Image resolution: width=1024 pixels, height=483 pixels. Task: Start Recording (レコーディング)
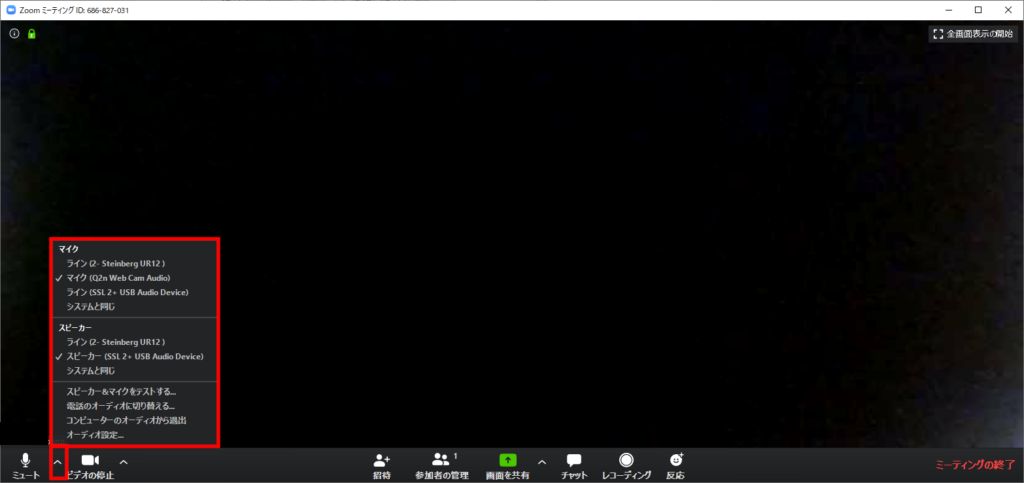(x=626, y=466)
